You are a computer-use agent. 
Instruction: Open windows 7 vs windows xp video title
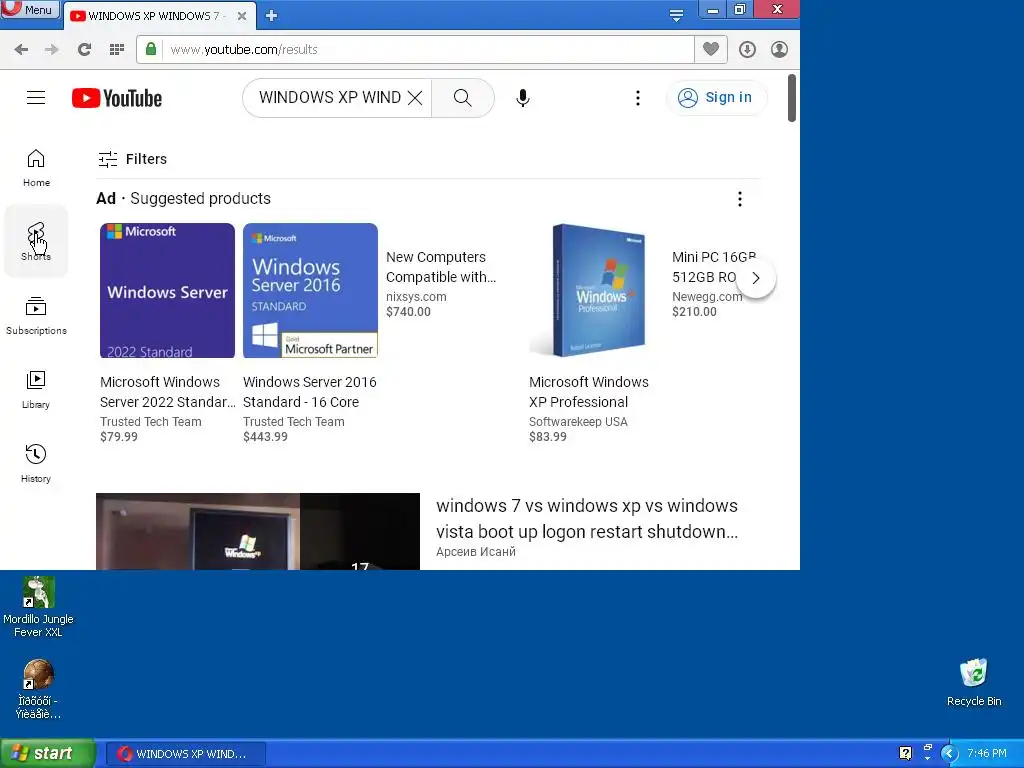[586, 519]
